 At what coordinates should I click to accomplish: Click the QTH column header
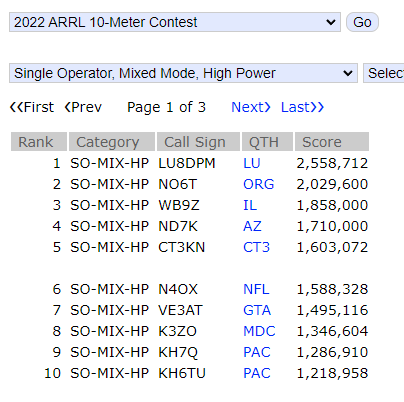click(x=267, y=142)
